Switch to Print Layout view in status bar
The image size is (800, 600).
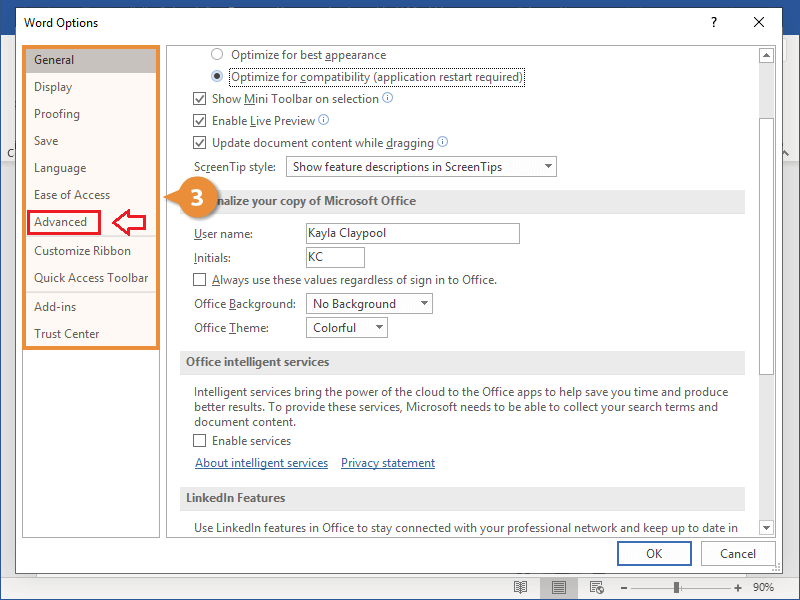coord(559,587)
